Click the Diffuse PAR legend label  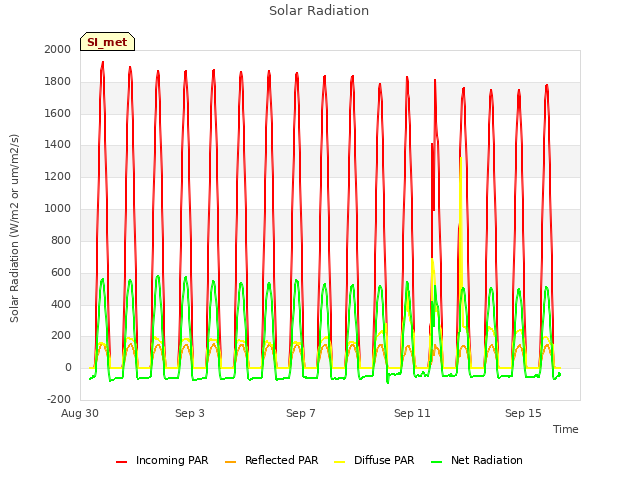tap(384, 460)
